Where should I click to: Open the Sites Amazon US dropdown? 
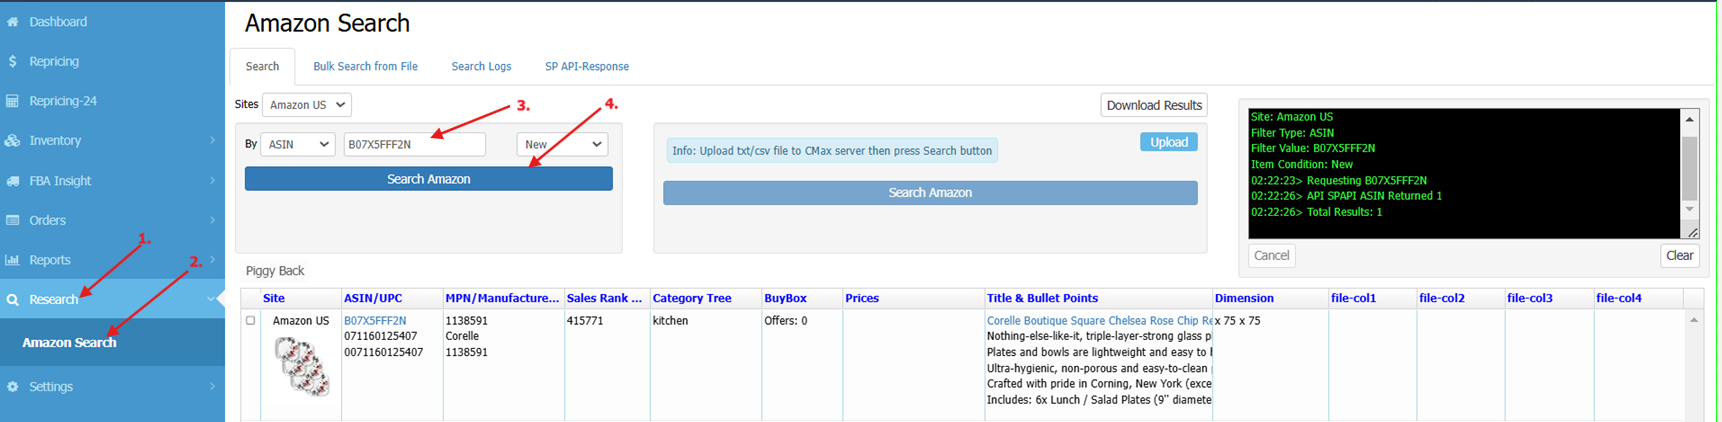(307, 105)
